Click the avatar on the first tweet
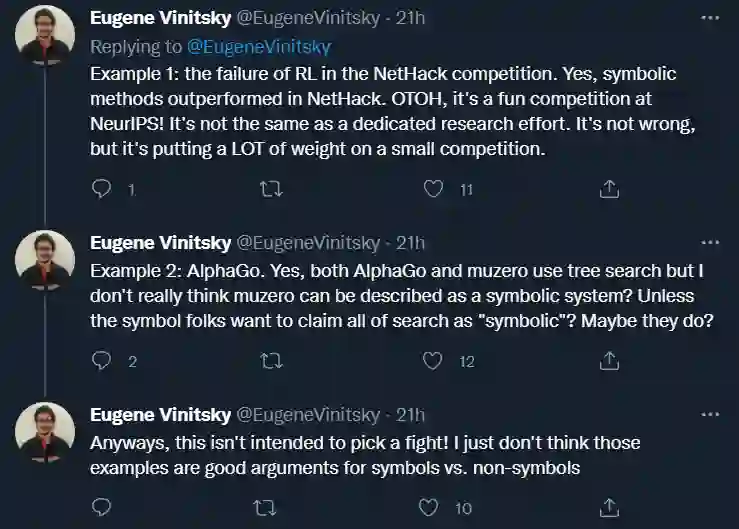The image size is (739, 529). [45, 38]
